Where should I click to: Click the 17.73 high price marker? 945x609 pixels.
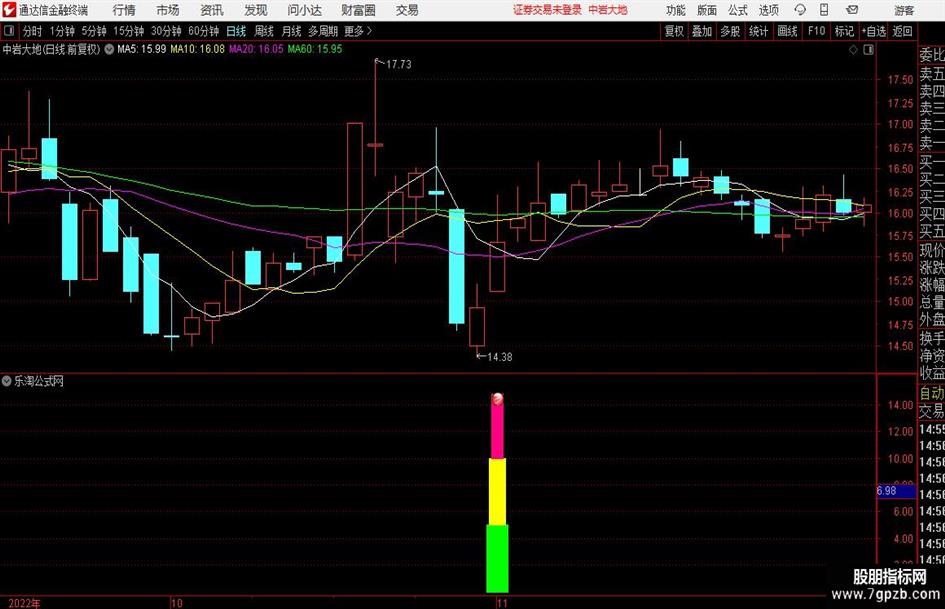[398, 64]
